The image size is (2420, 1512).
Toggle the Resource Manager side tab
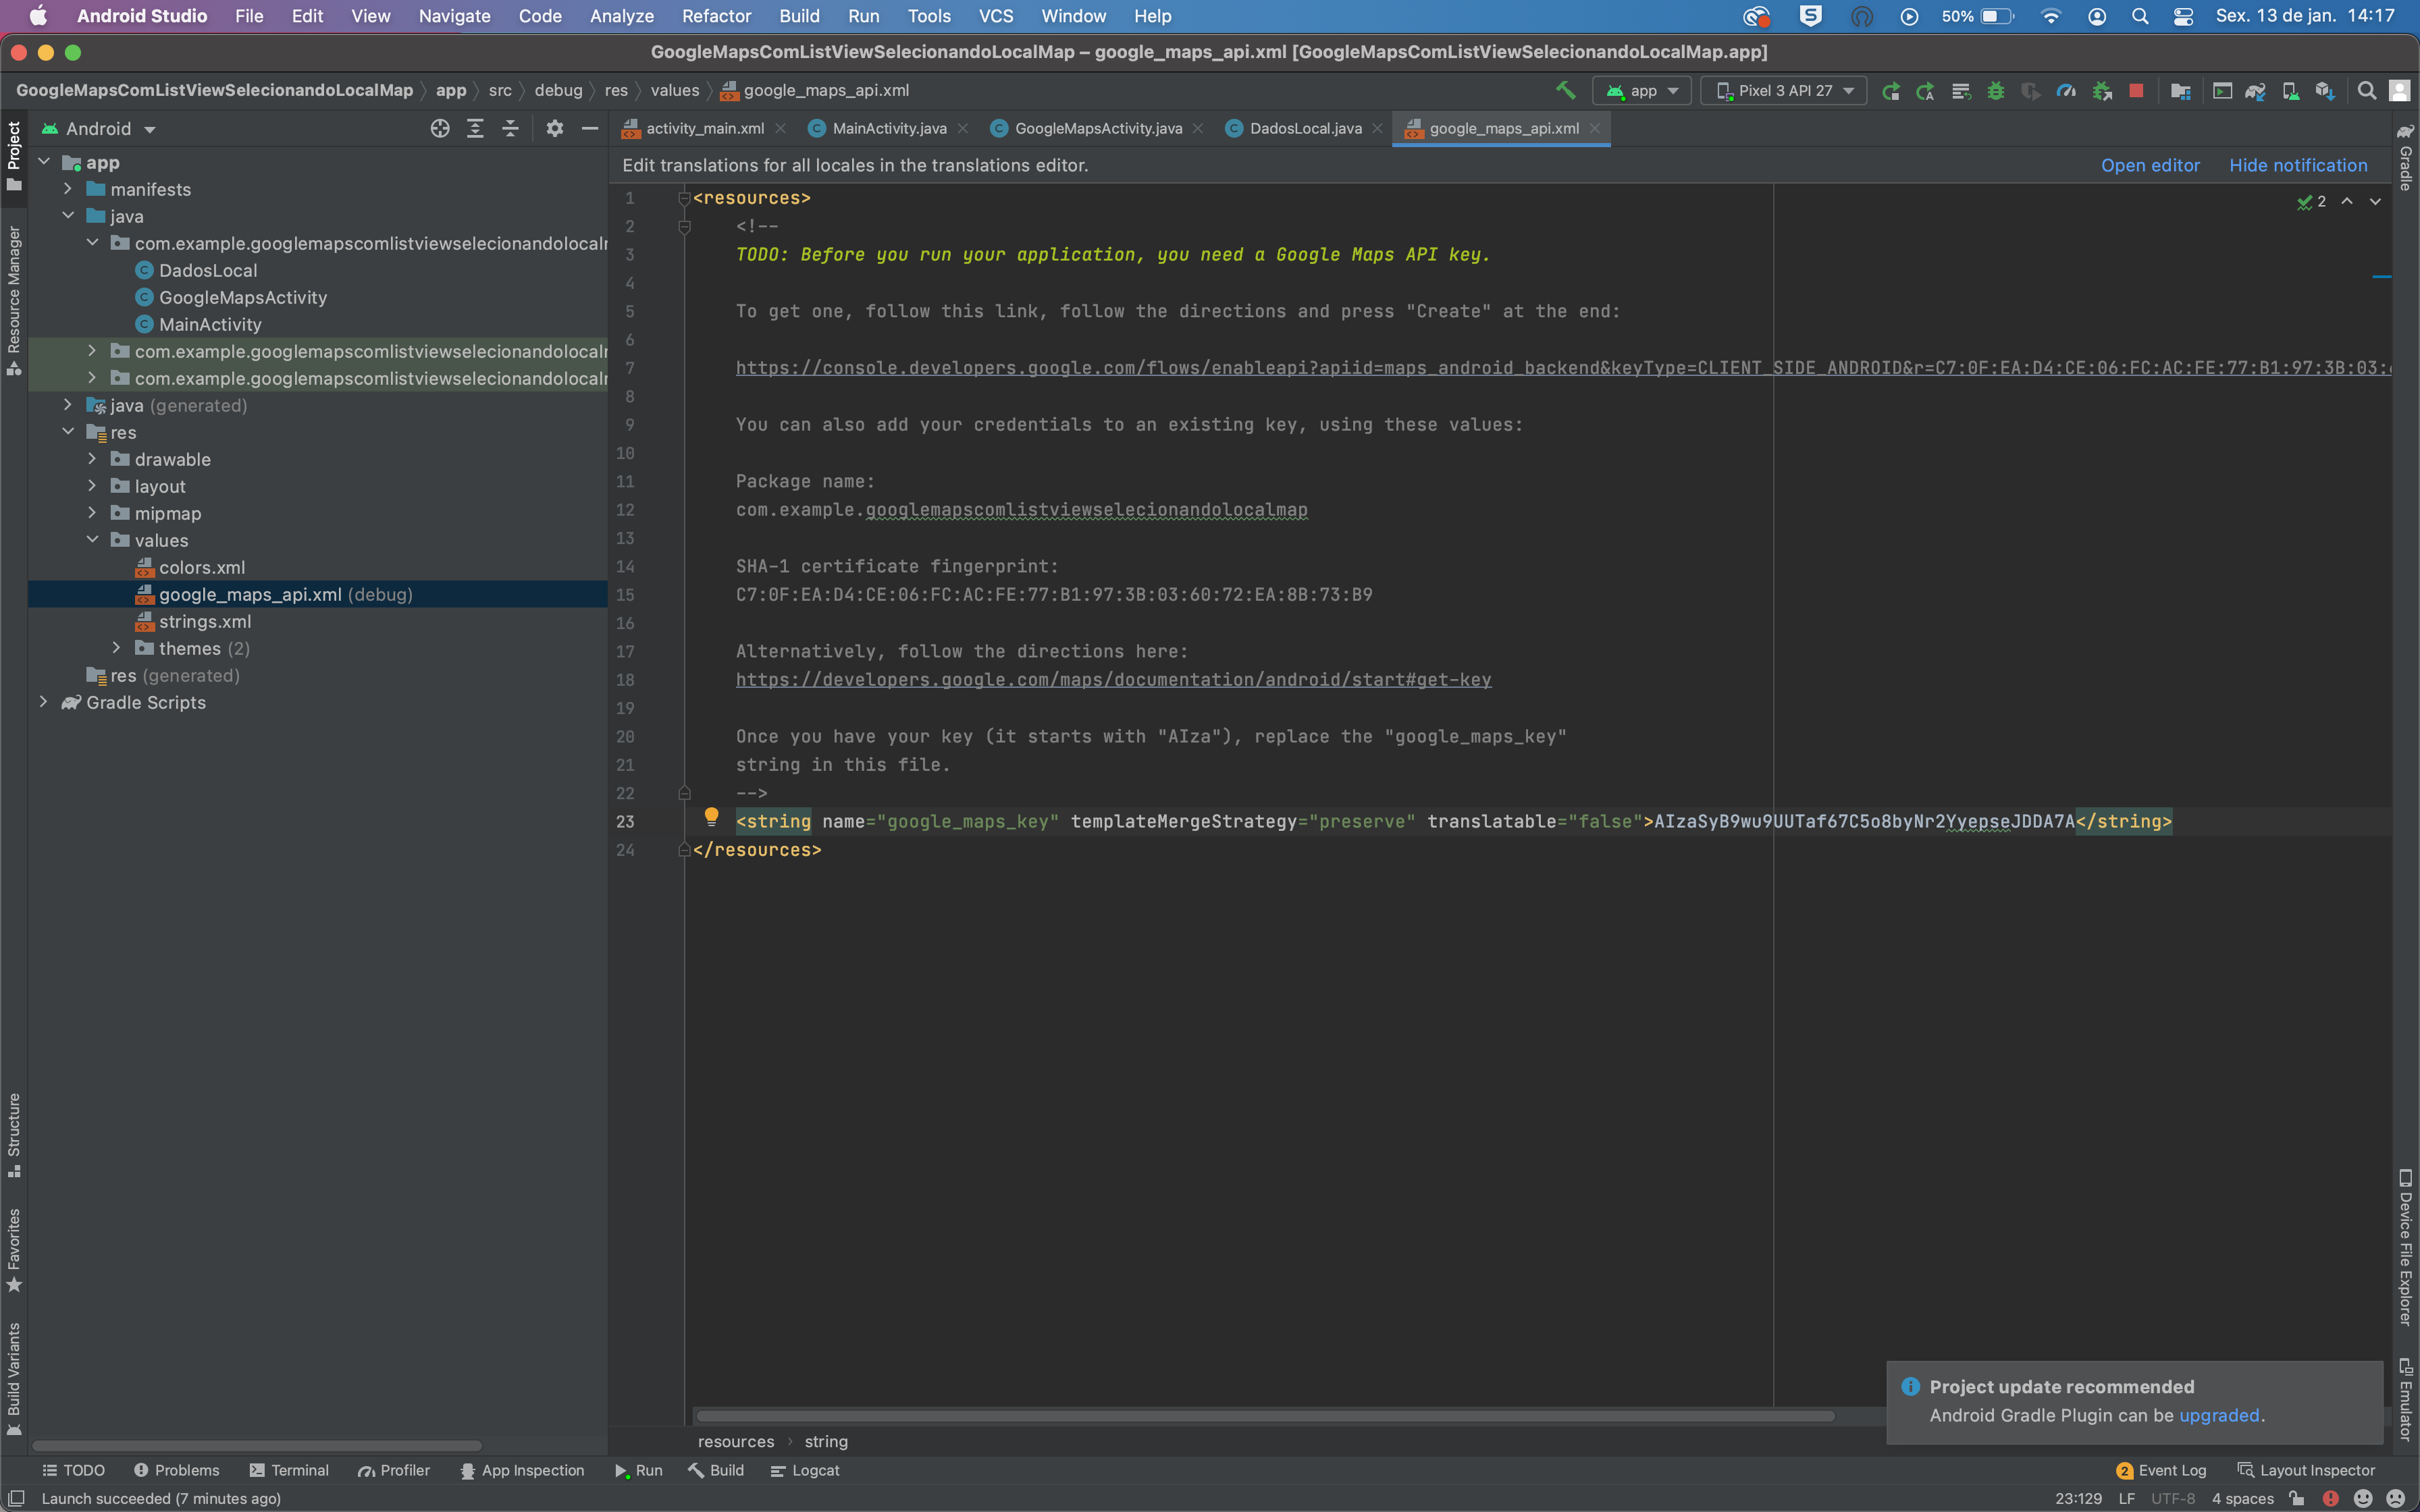point(14,300)
